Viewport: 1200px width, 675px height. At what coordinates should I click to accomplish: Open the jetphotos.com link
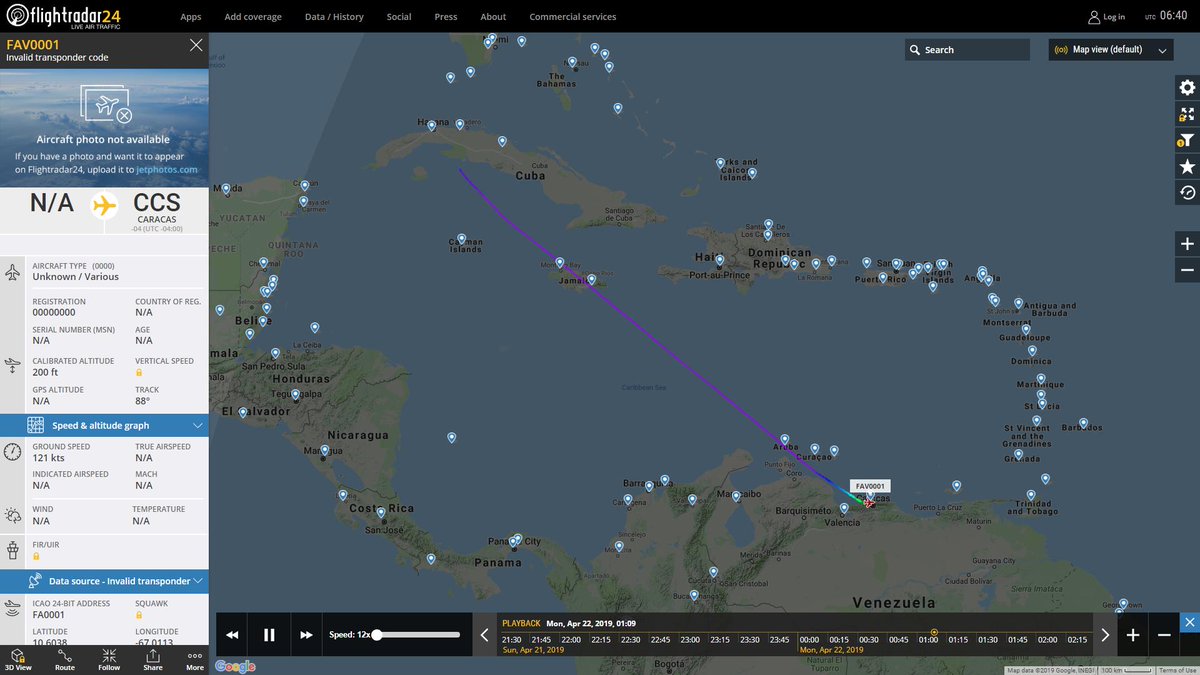point(167,169)
